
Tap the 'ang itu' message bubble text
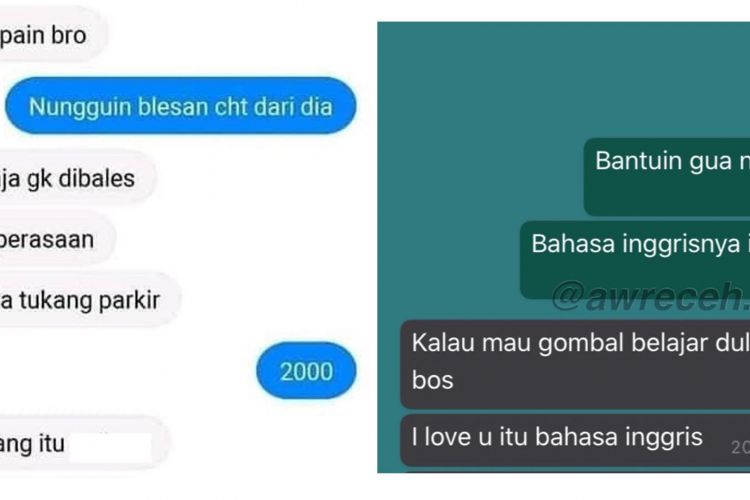click(x=32, y=444)
